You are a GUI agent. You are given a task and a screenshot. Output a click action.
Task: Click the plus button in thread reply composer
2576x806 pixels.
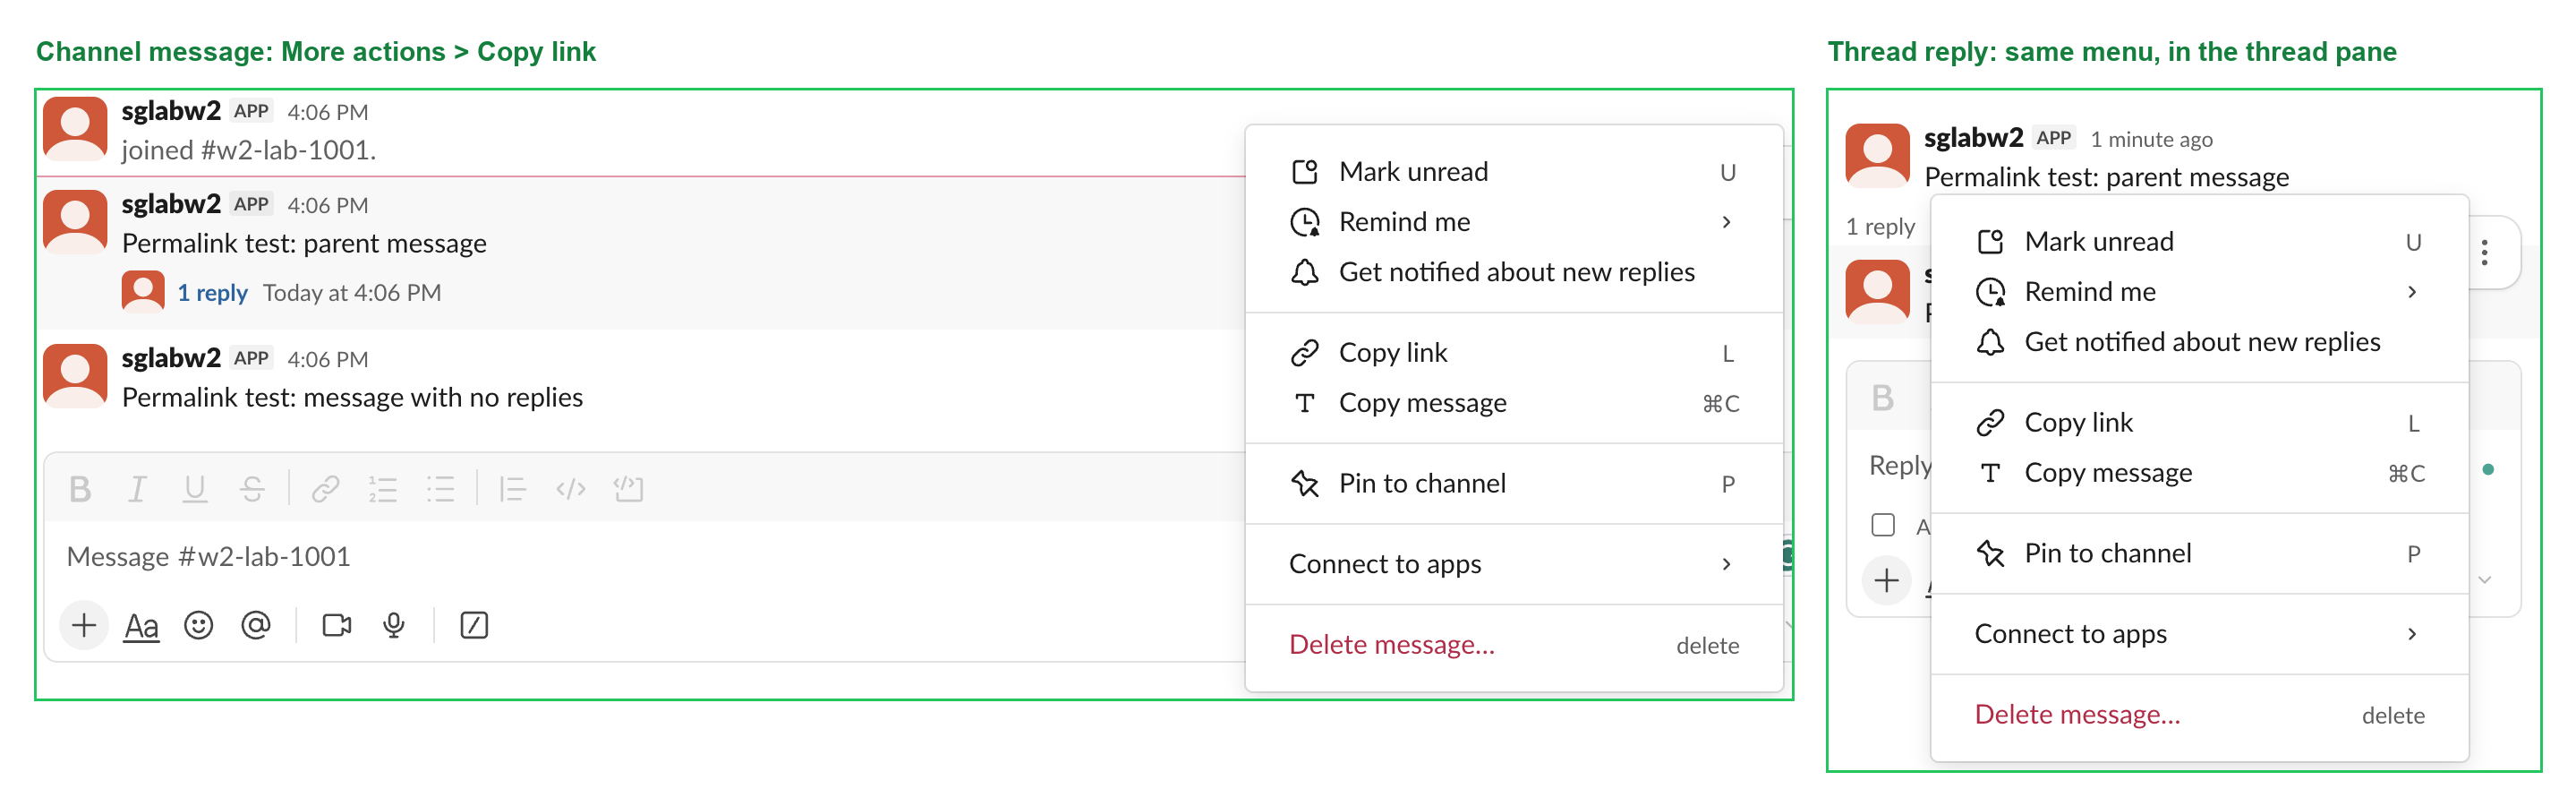1887,581
